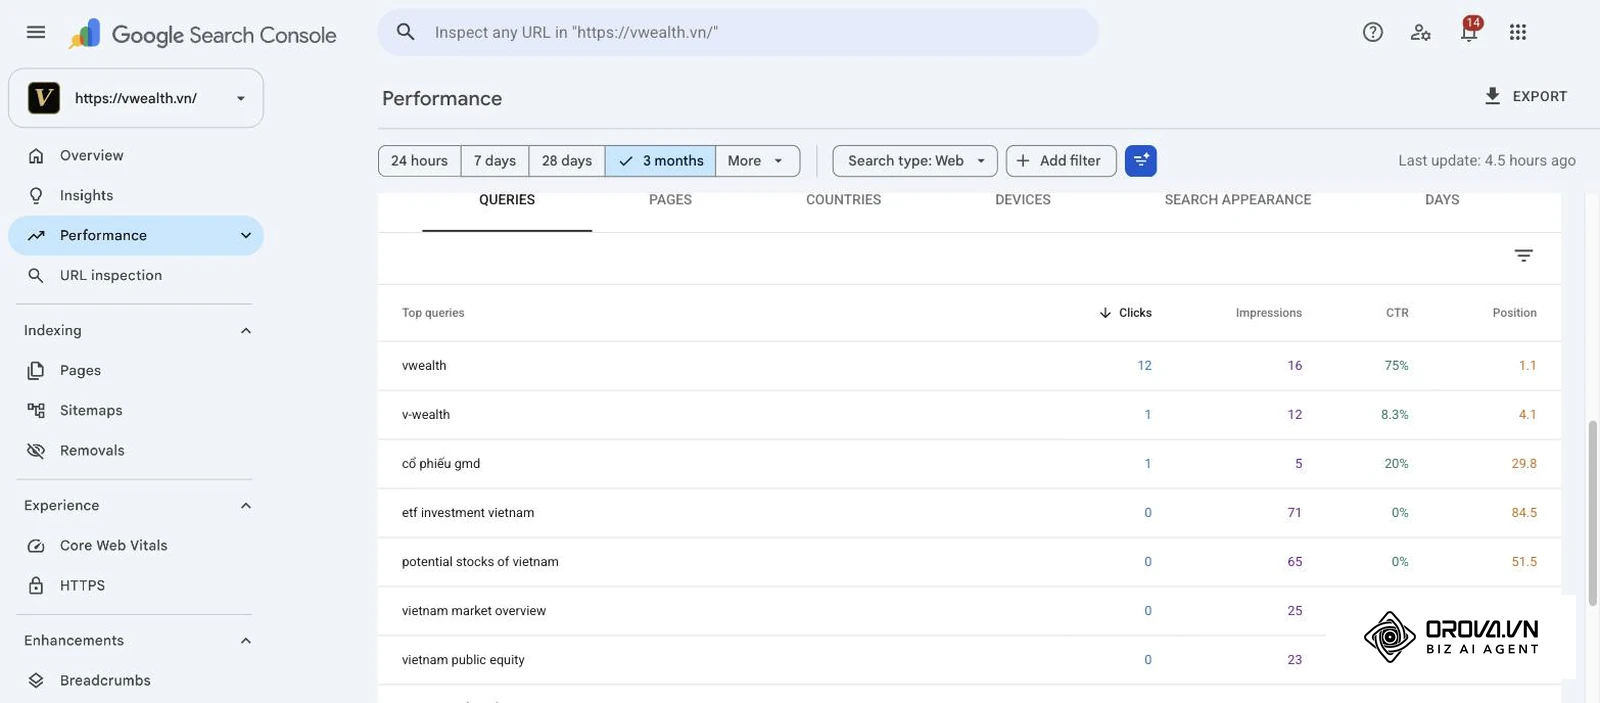Click the Overview home icon

click(36, 156)
